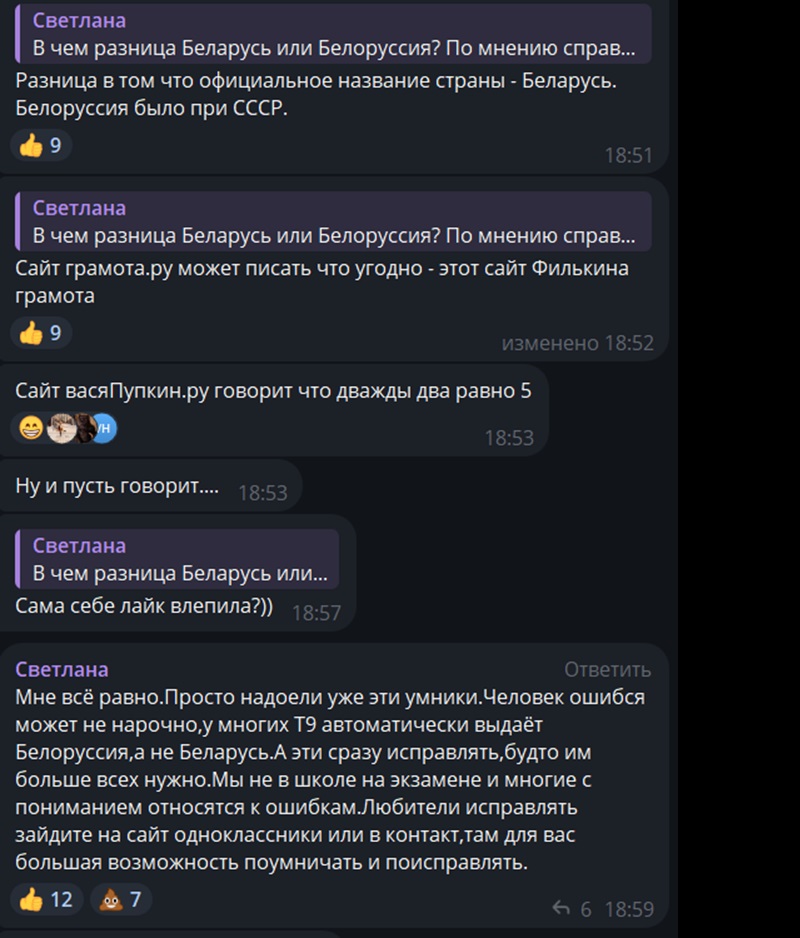
Task: Open quoted message above Сайт грамота.ру reply
Action: (333, 221)
